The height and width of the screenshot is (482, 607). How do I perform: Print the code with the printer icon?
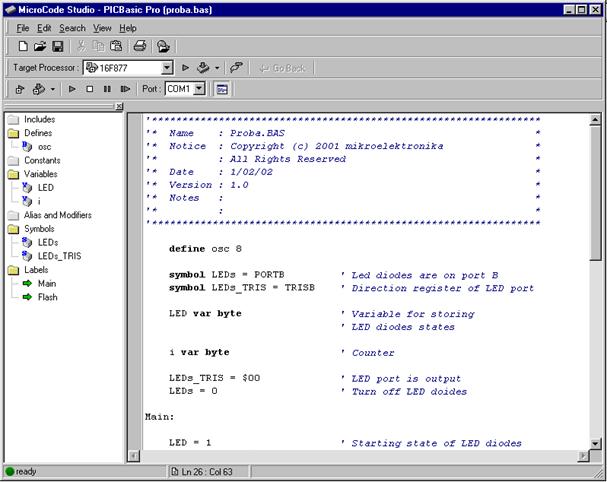tap(140, 46)
